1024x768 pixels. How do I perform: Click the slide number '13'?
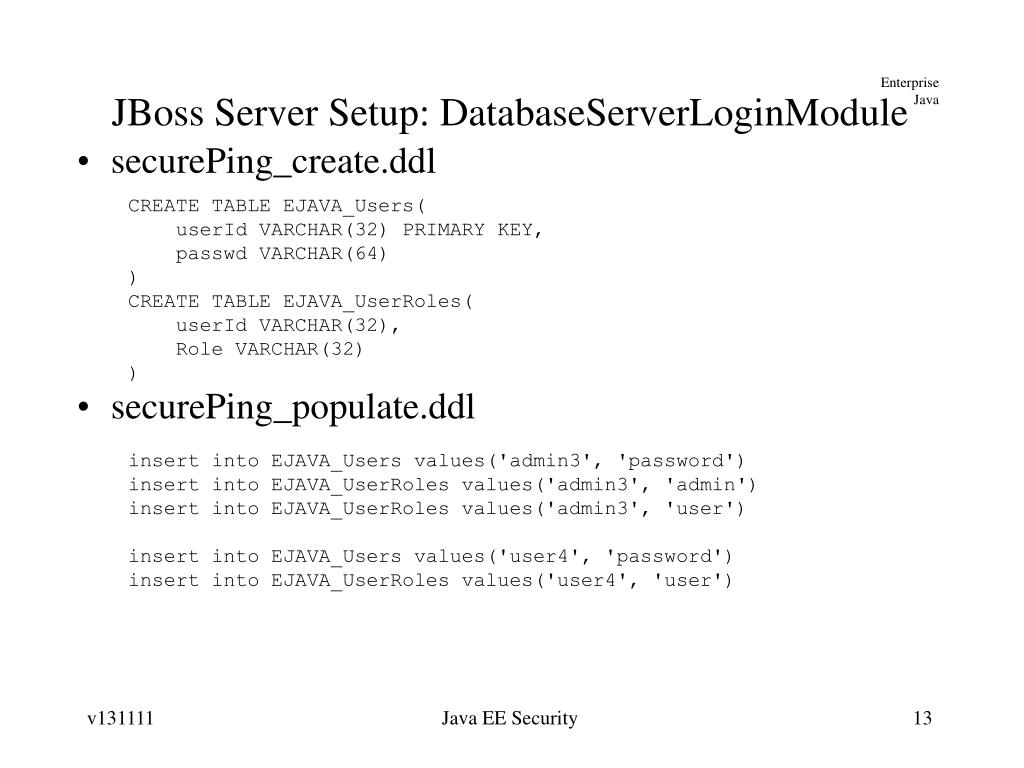point(922,718)
